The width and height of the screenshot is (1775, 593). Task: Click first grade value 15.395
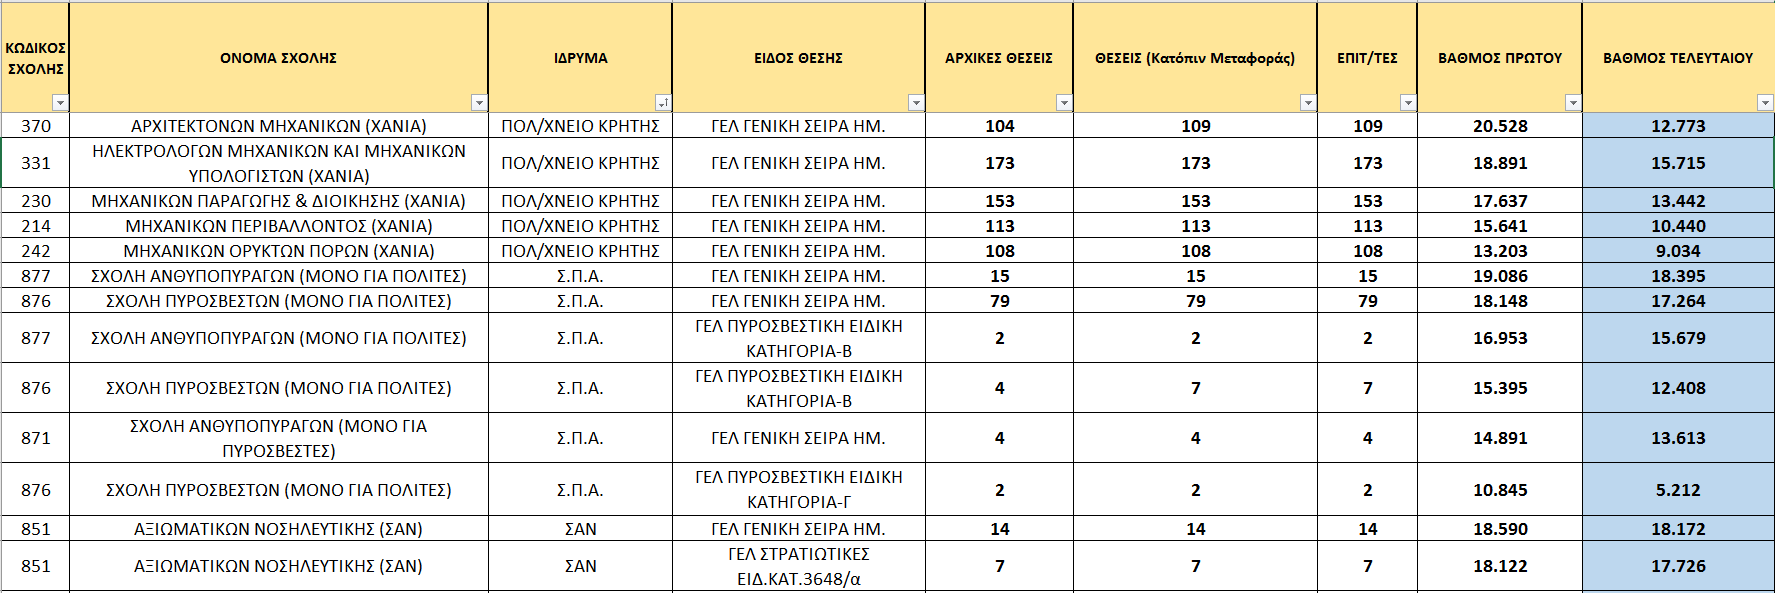[1500, 388]
